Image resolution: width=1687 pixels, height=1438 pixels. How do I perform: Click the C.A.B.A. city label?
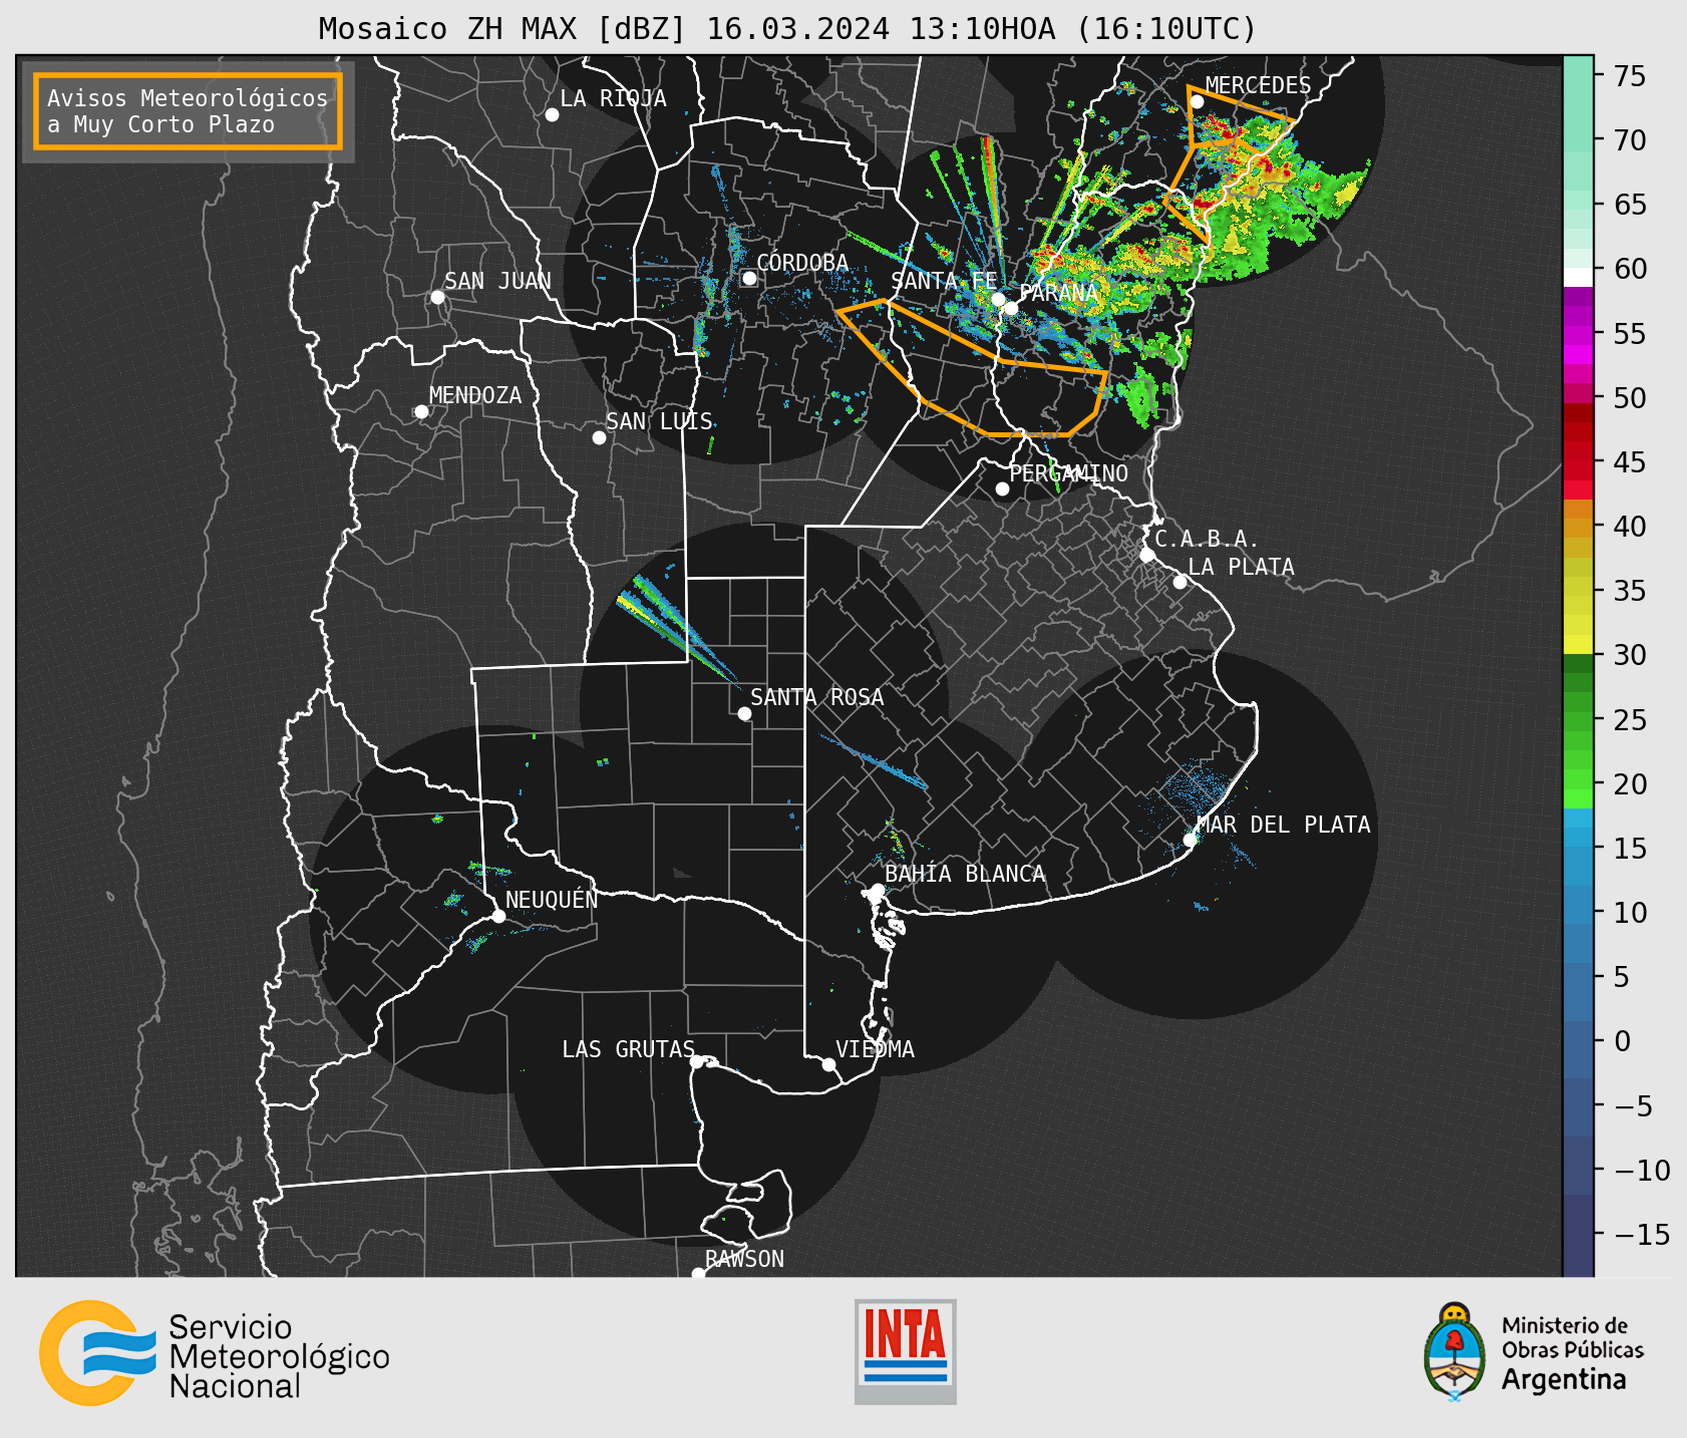click(x=1207, y=539)
